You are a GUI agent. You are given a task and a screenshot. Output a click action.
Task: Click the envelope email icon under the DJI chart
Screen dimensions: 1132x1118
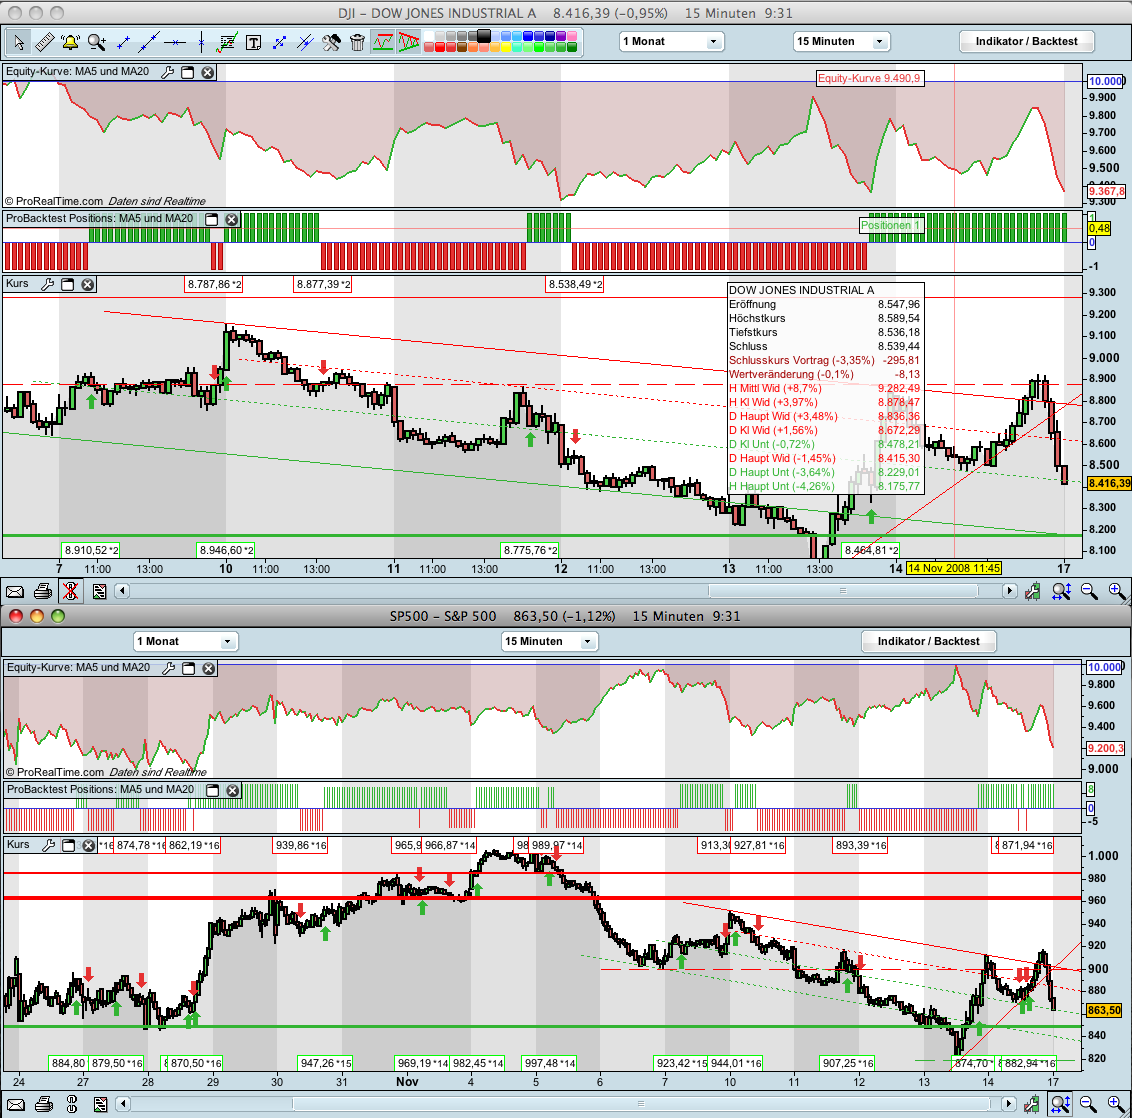(14, 592)
